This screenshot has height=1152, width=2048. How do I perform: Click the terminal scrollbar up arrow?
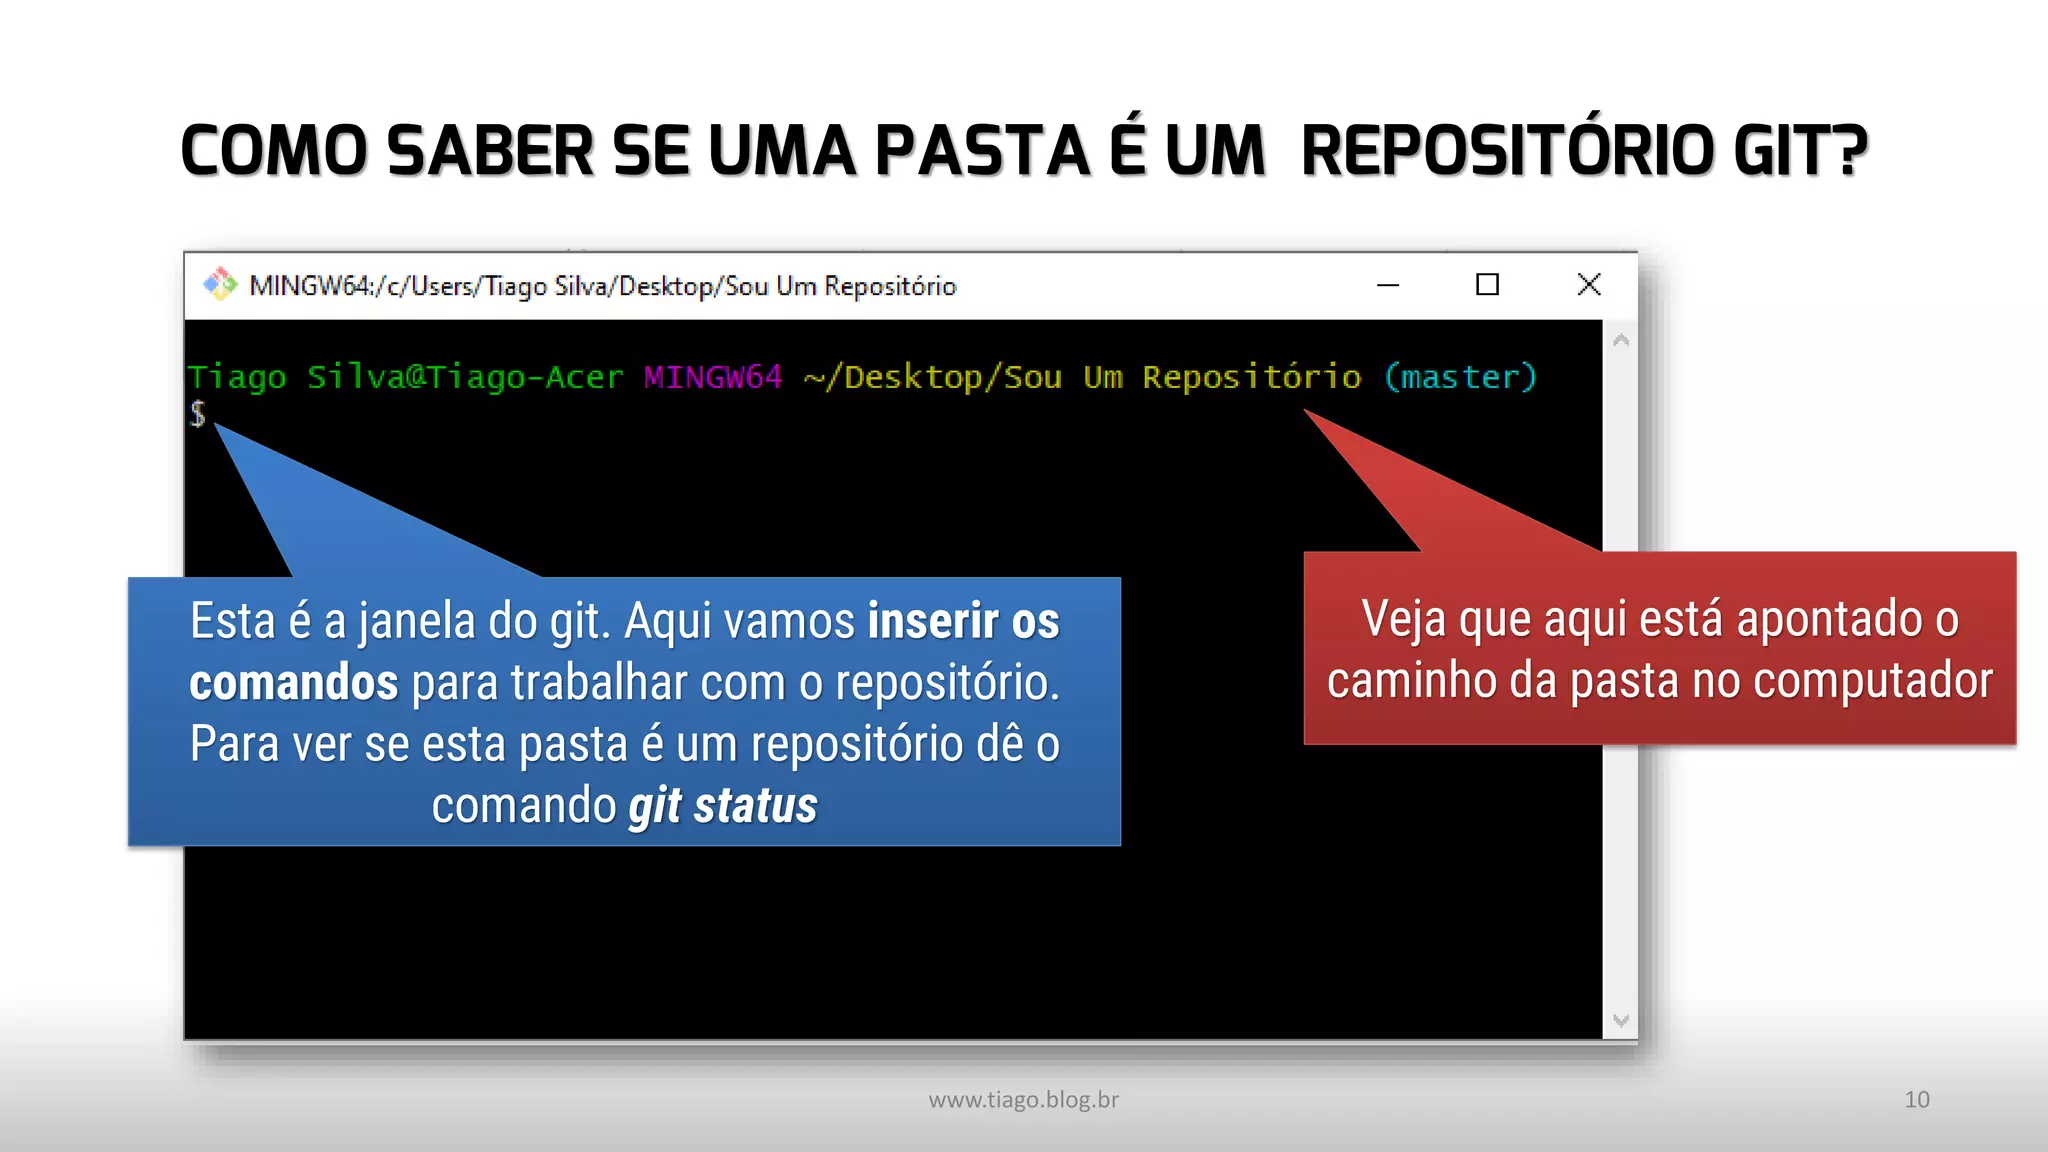(x=1621, y=341)
